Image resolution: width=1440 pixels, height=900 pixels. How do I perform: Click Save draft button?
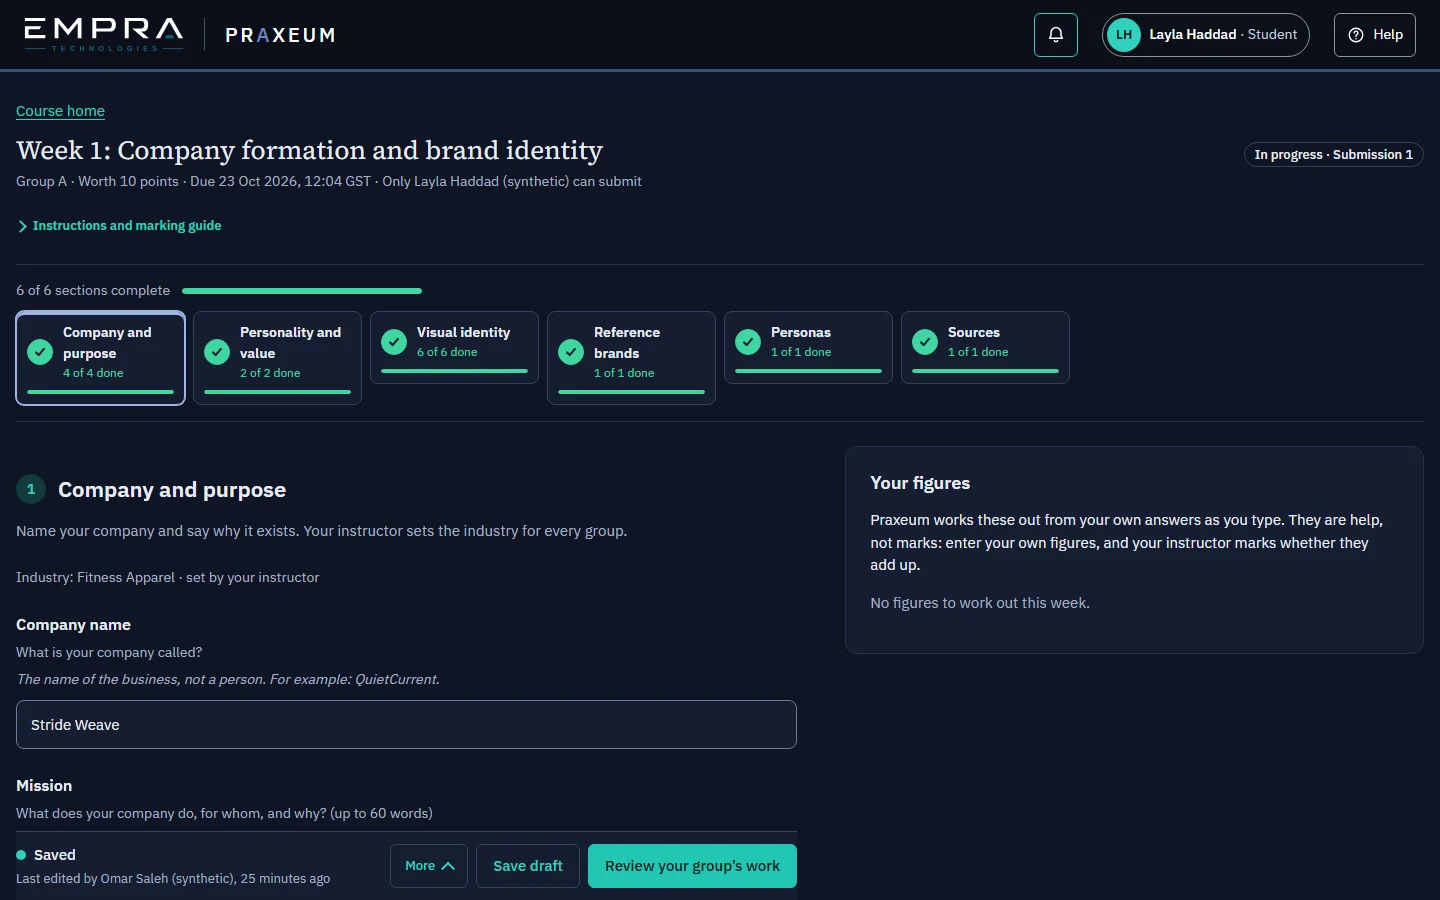tap(528, 866)
